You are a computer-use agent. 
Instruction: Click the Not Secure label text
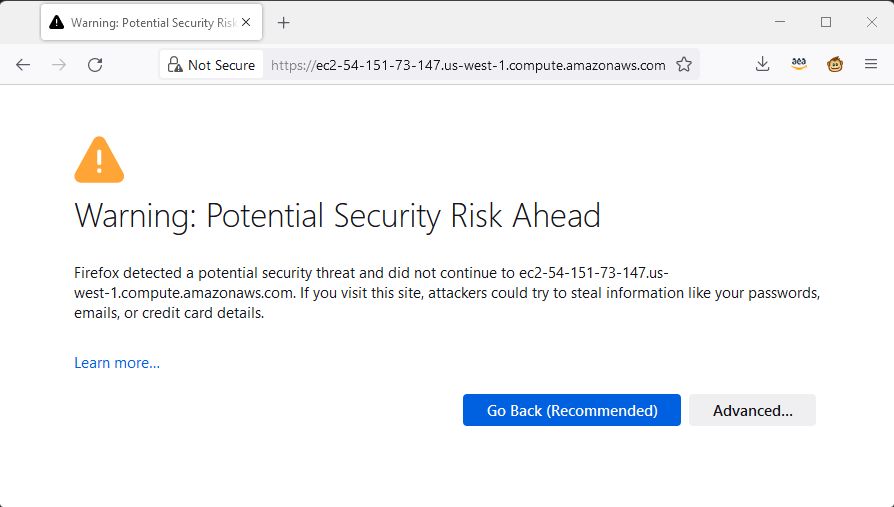[x=221, y=65]
